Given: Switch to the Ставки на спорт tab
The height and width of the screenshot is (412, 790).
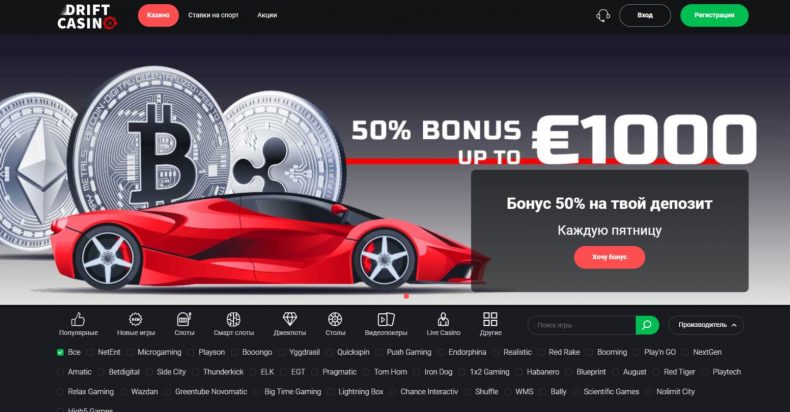Looking at the screenshot, I should [x=214, y=15].
